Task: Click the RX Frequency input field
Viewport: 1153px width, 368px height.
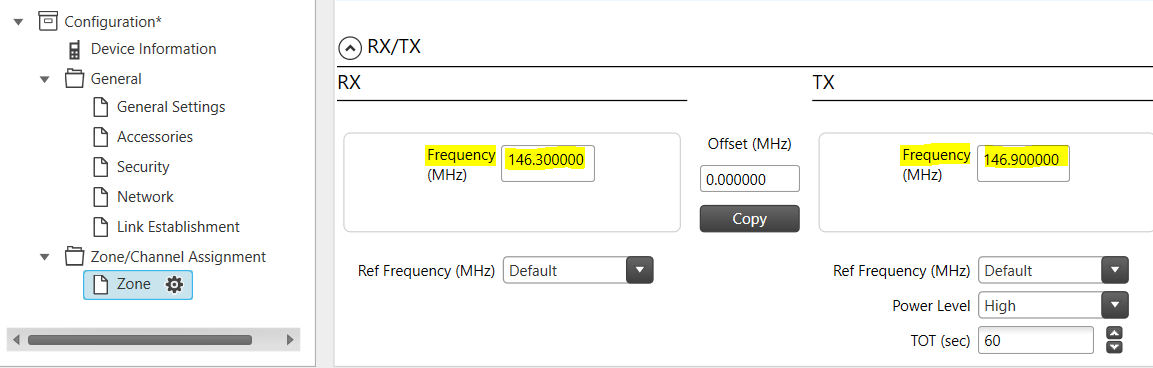Action: [548, 163]
